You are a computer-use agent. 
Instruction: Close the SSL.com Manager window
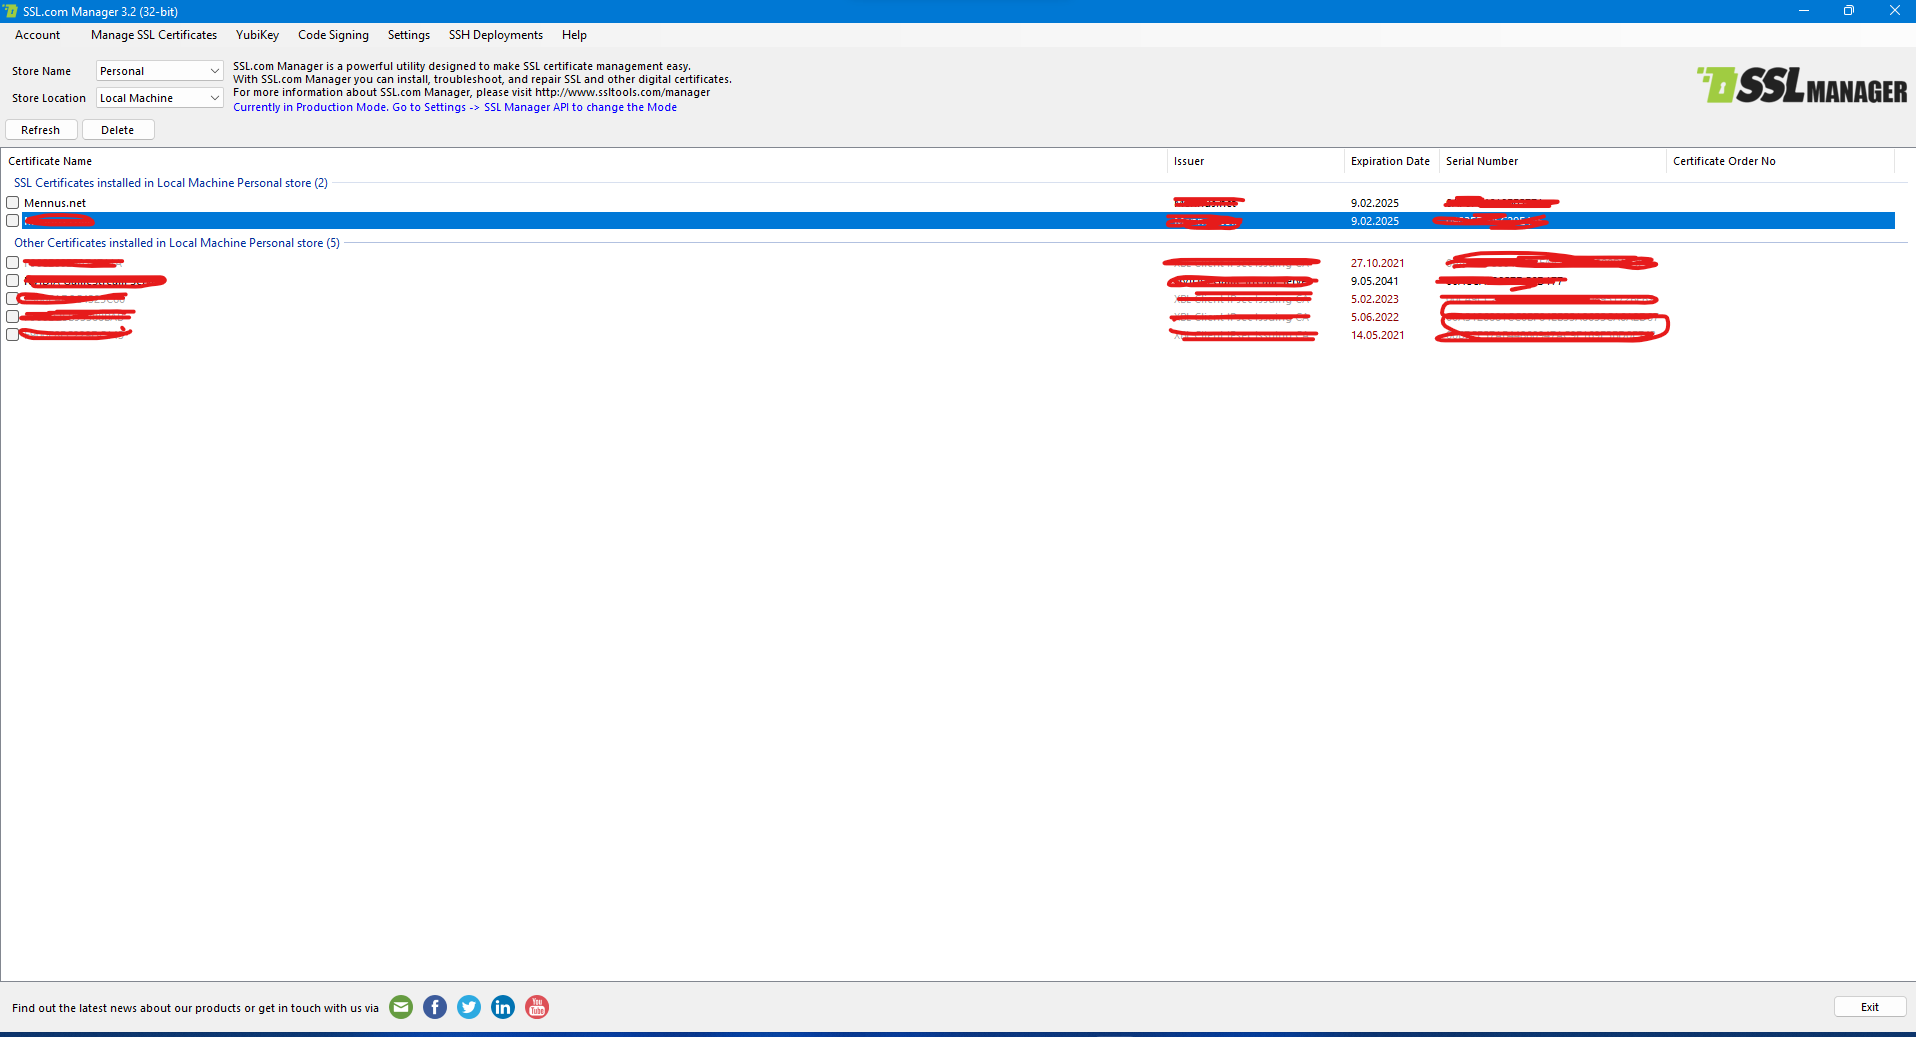point(1894,11)
